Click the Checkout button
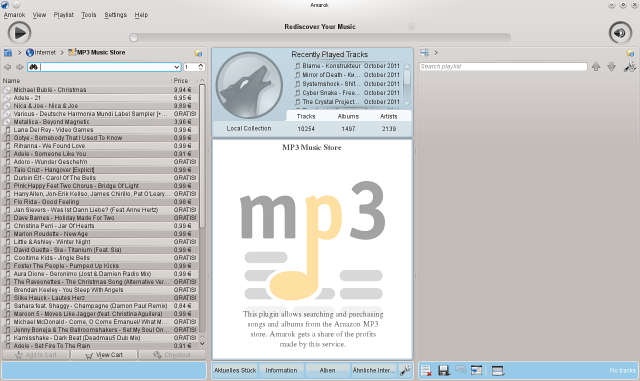The height and width of the screenshot is (381, 640). [172, 355]
